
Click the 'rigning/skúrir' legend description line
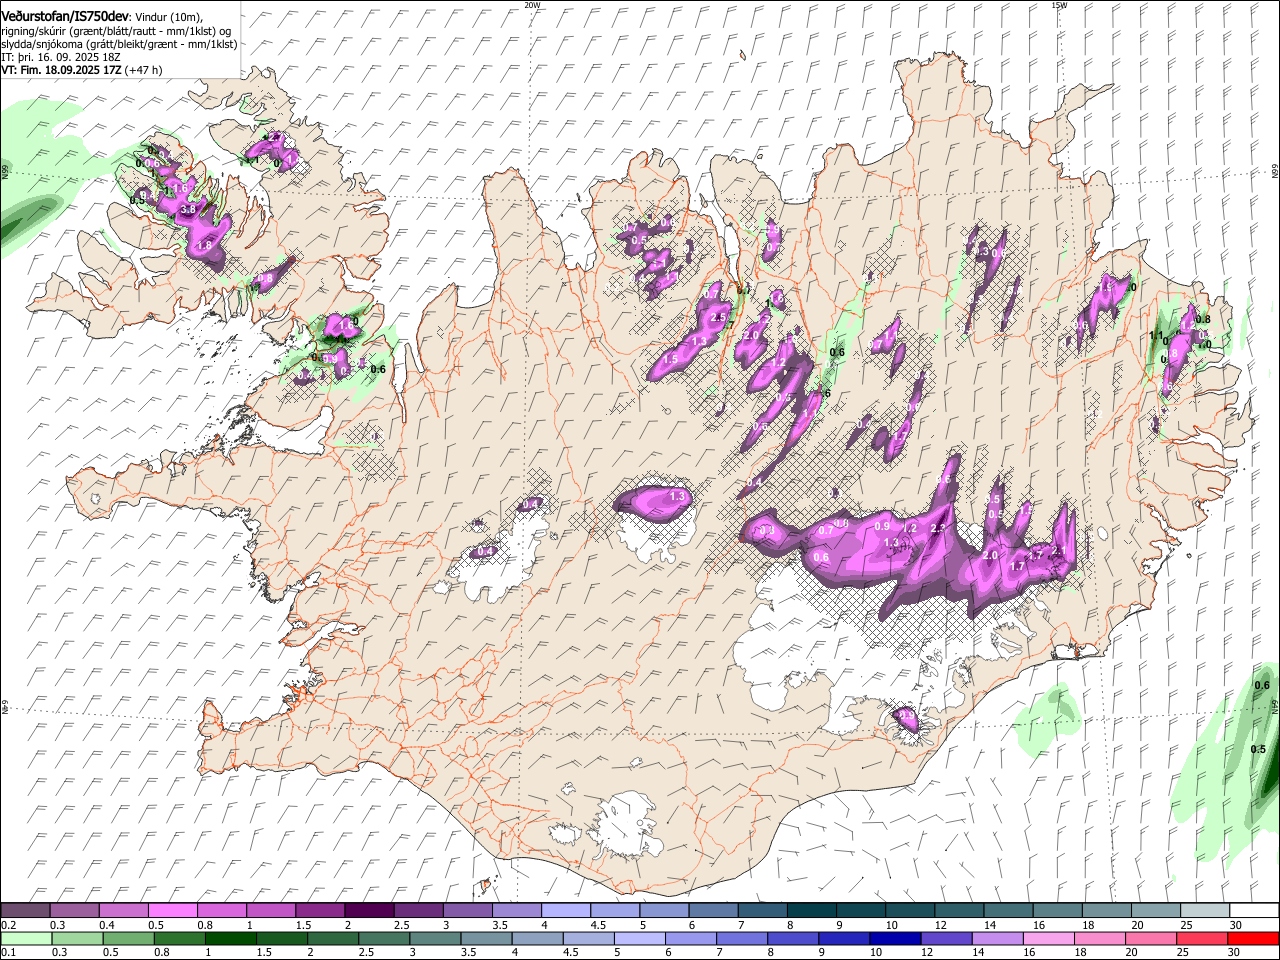116,31
